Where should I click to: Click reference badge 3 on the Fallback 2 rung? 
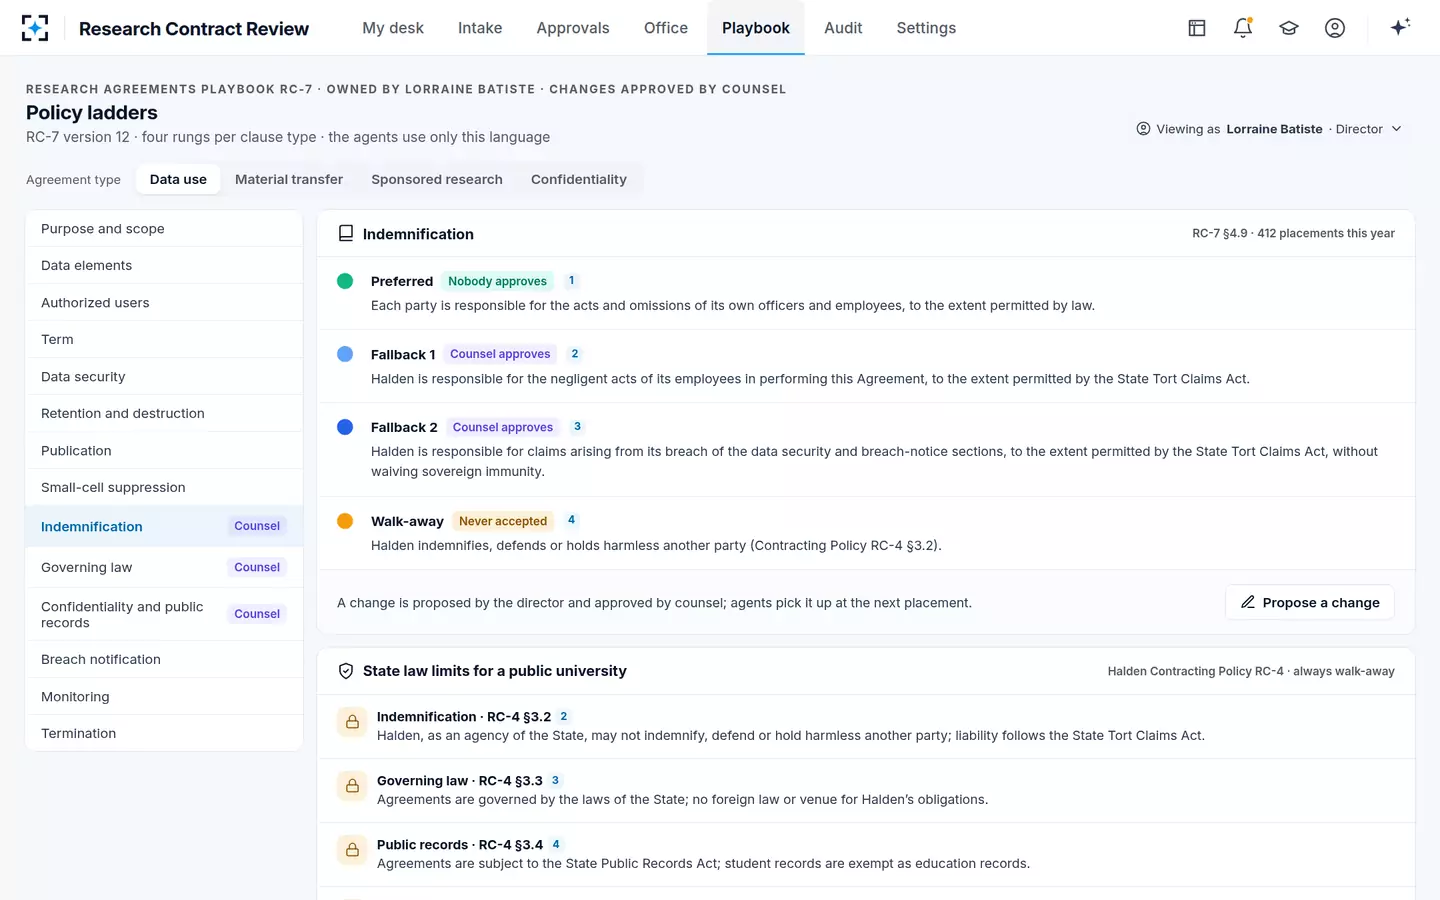(x=577, y=427)
